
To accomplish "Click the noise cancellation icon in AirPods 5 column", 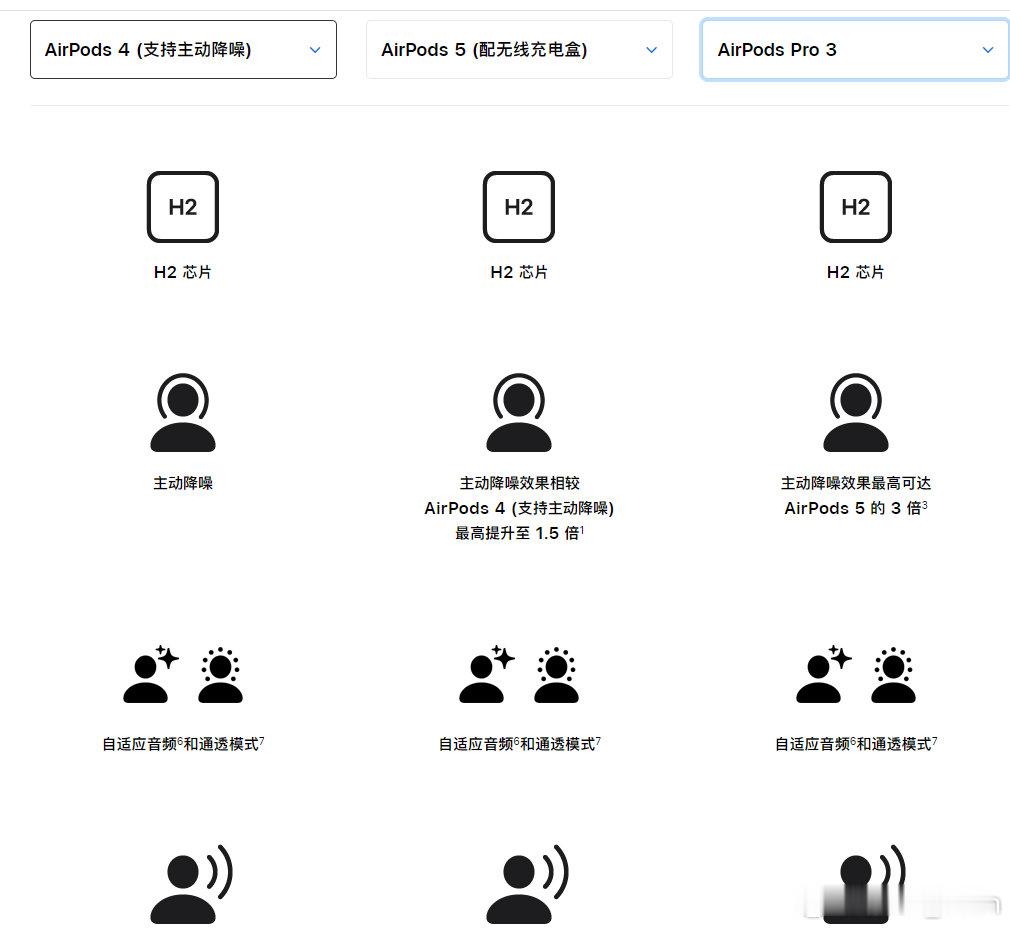I will tap(519, 412).
